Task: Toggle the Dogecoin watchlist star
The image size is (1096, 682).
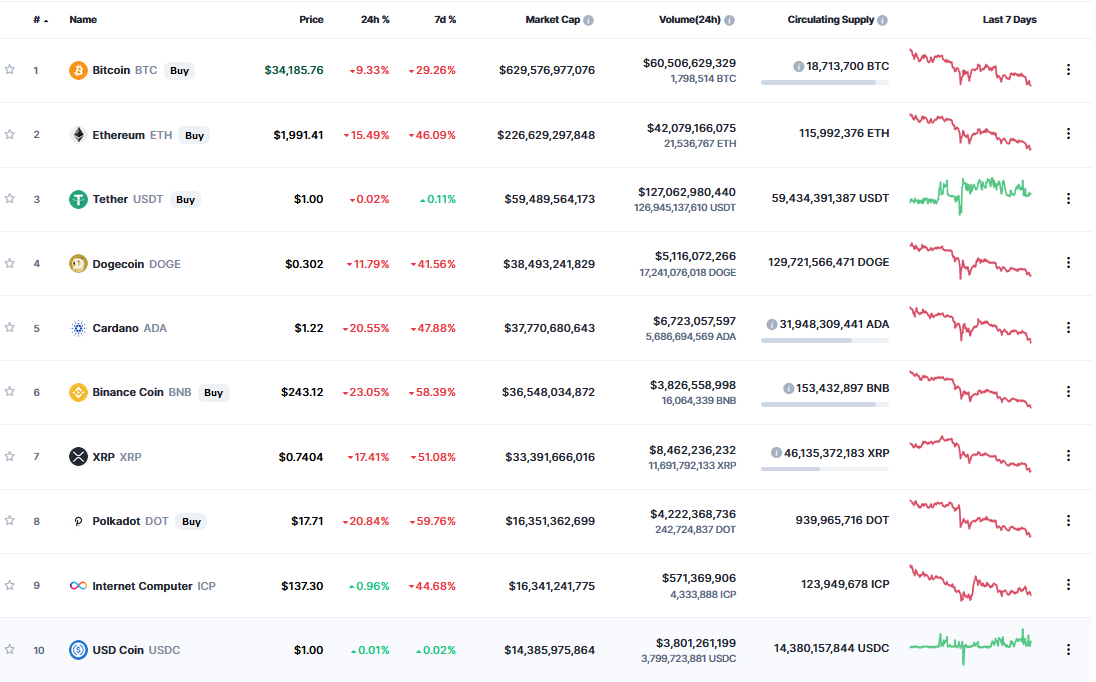Action: (10, 263)
